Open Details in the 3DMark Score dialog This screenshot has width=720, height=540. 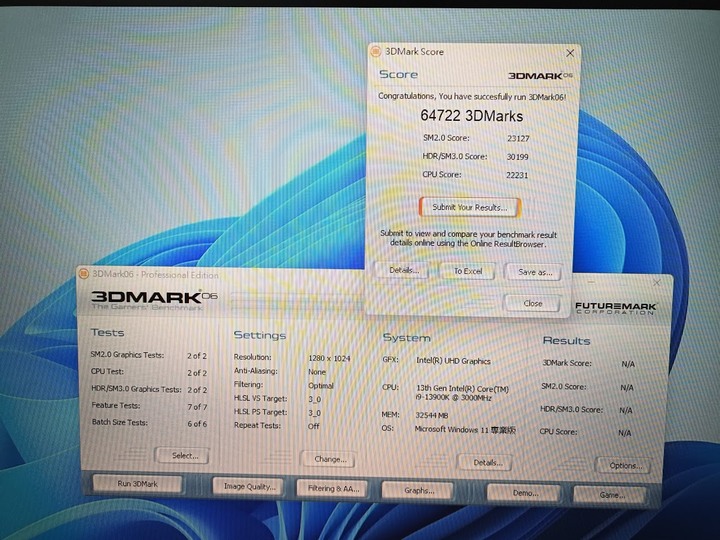(403, 270)
